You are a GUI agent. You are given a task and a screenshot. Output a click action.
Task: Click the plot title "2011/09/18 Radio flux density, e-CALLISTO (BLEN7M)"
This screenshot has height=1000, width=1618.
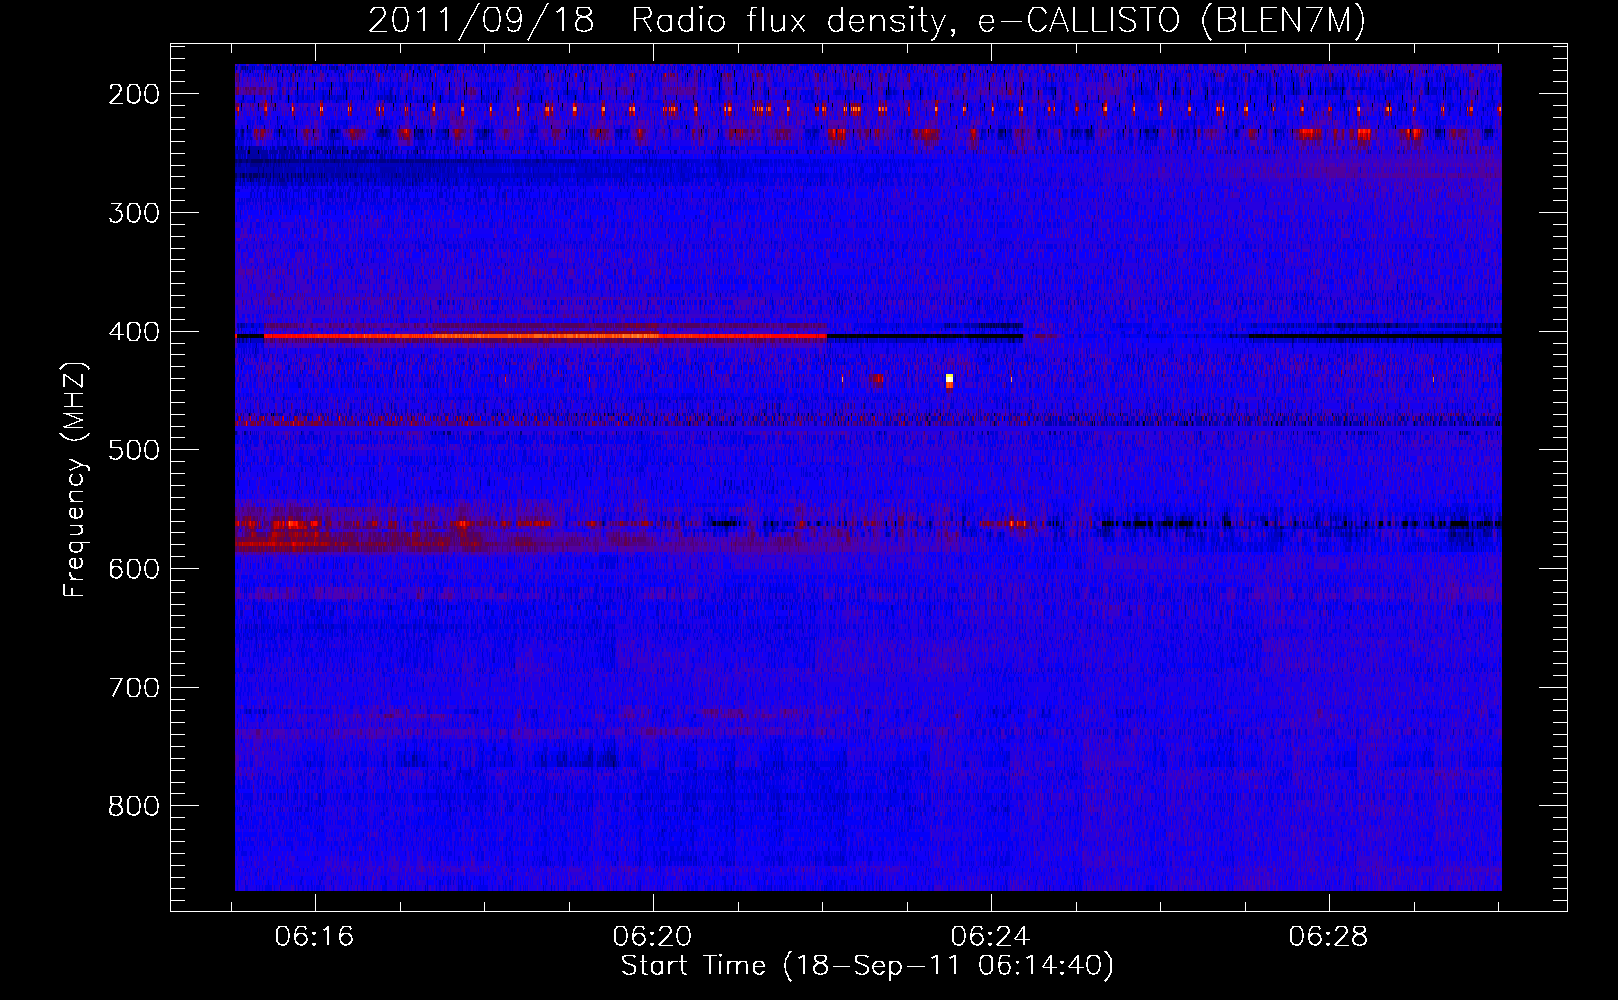(866, 21)
